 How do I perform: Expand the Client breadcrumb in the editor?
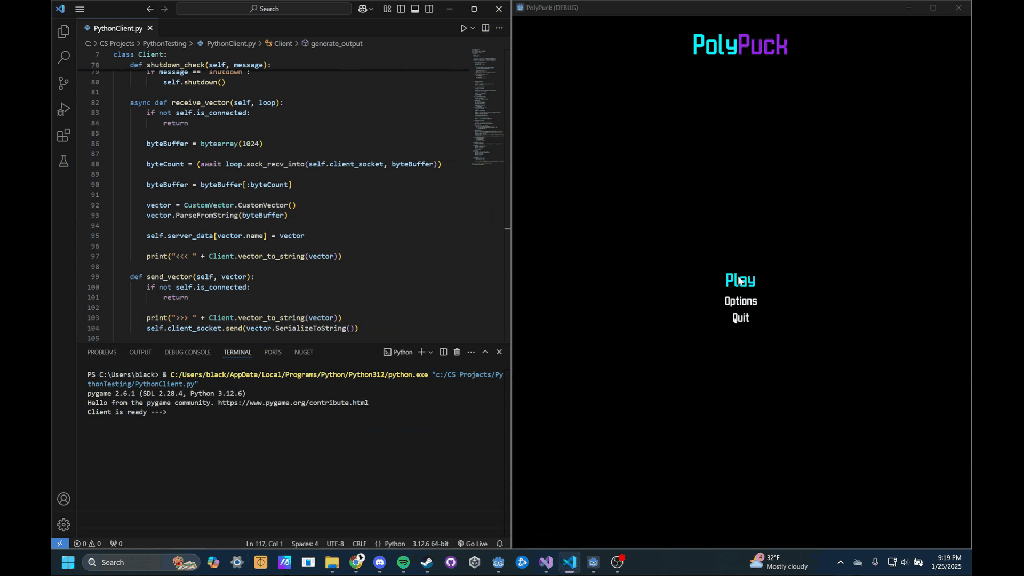tap(281, 43)
